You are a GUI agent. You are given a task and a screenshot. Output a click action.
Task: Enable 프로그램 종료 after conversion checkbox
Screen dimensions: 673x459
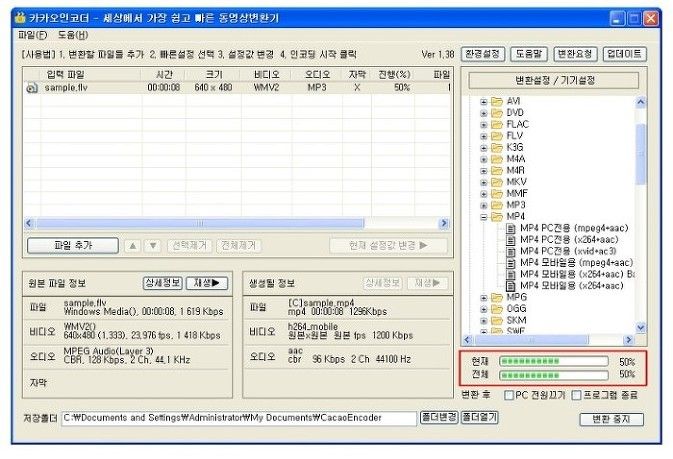coord(576,395)
